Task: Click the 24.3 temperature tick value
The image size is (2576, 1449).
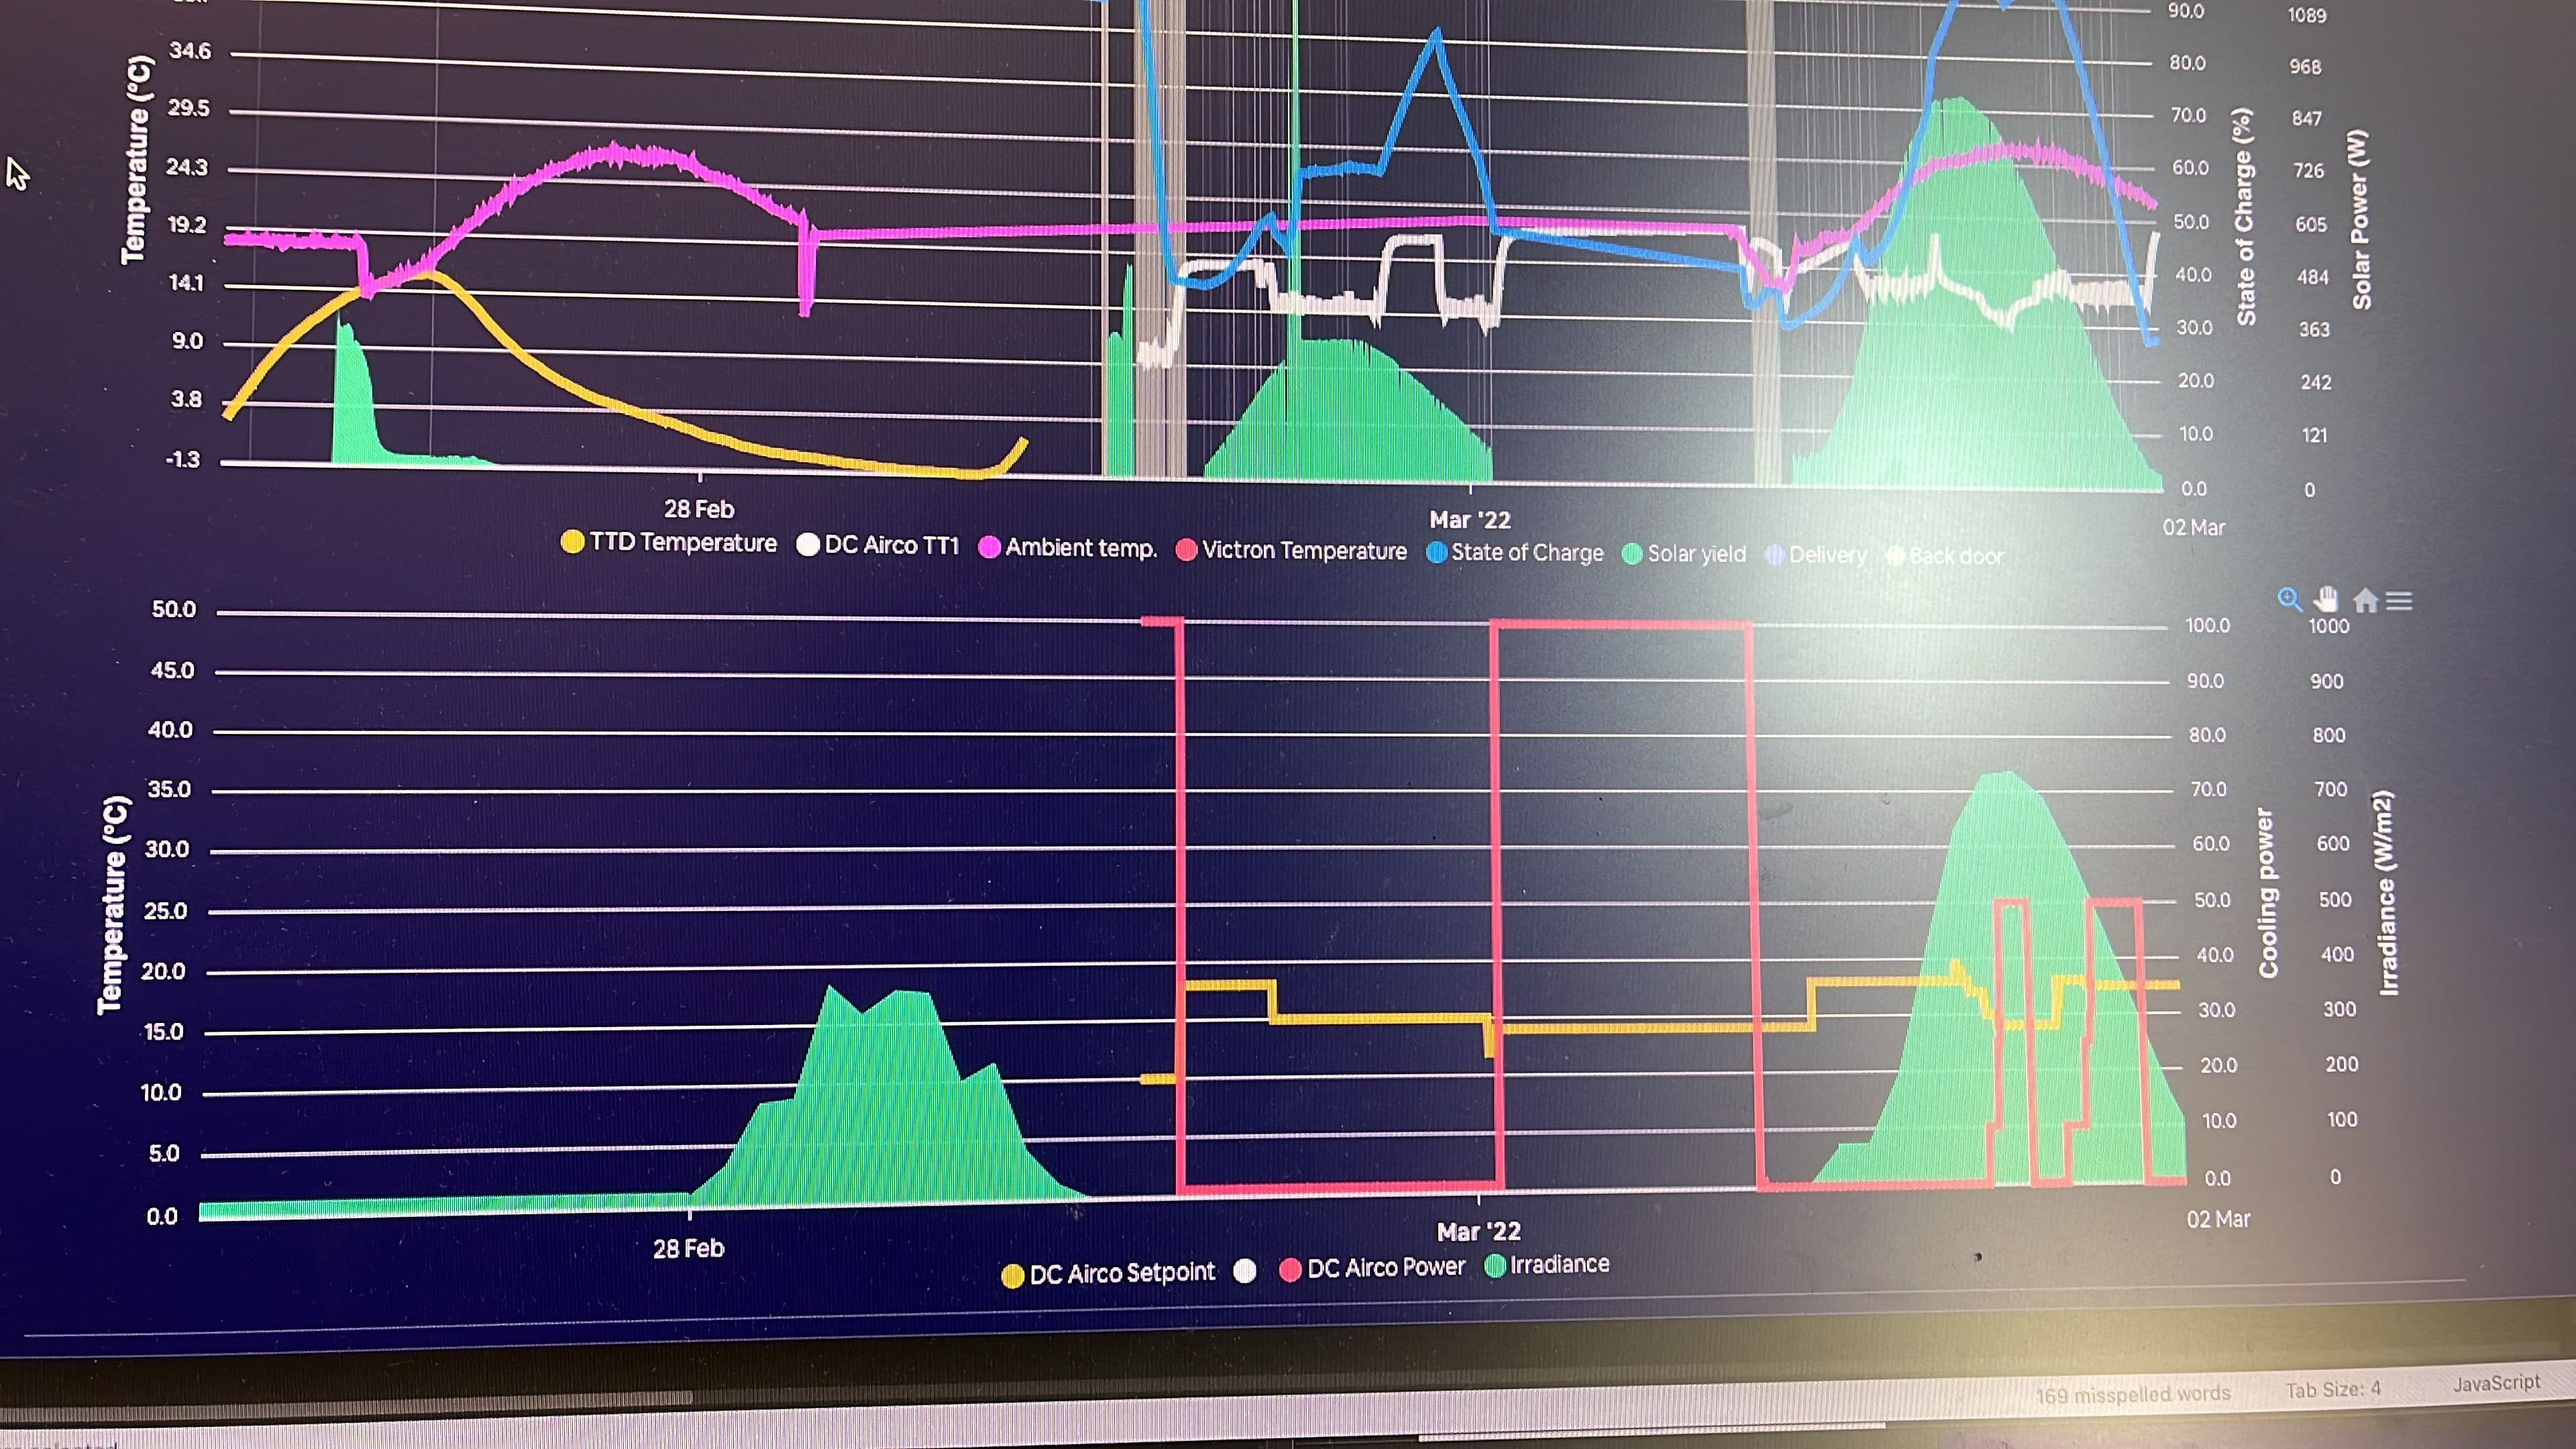Action: coord(187,167)
